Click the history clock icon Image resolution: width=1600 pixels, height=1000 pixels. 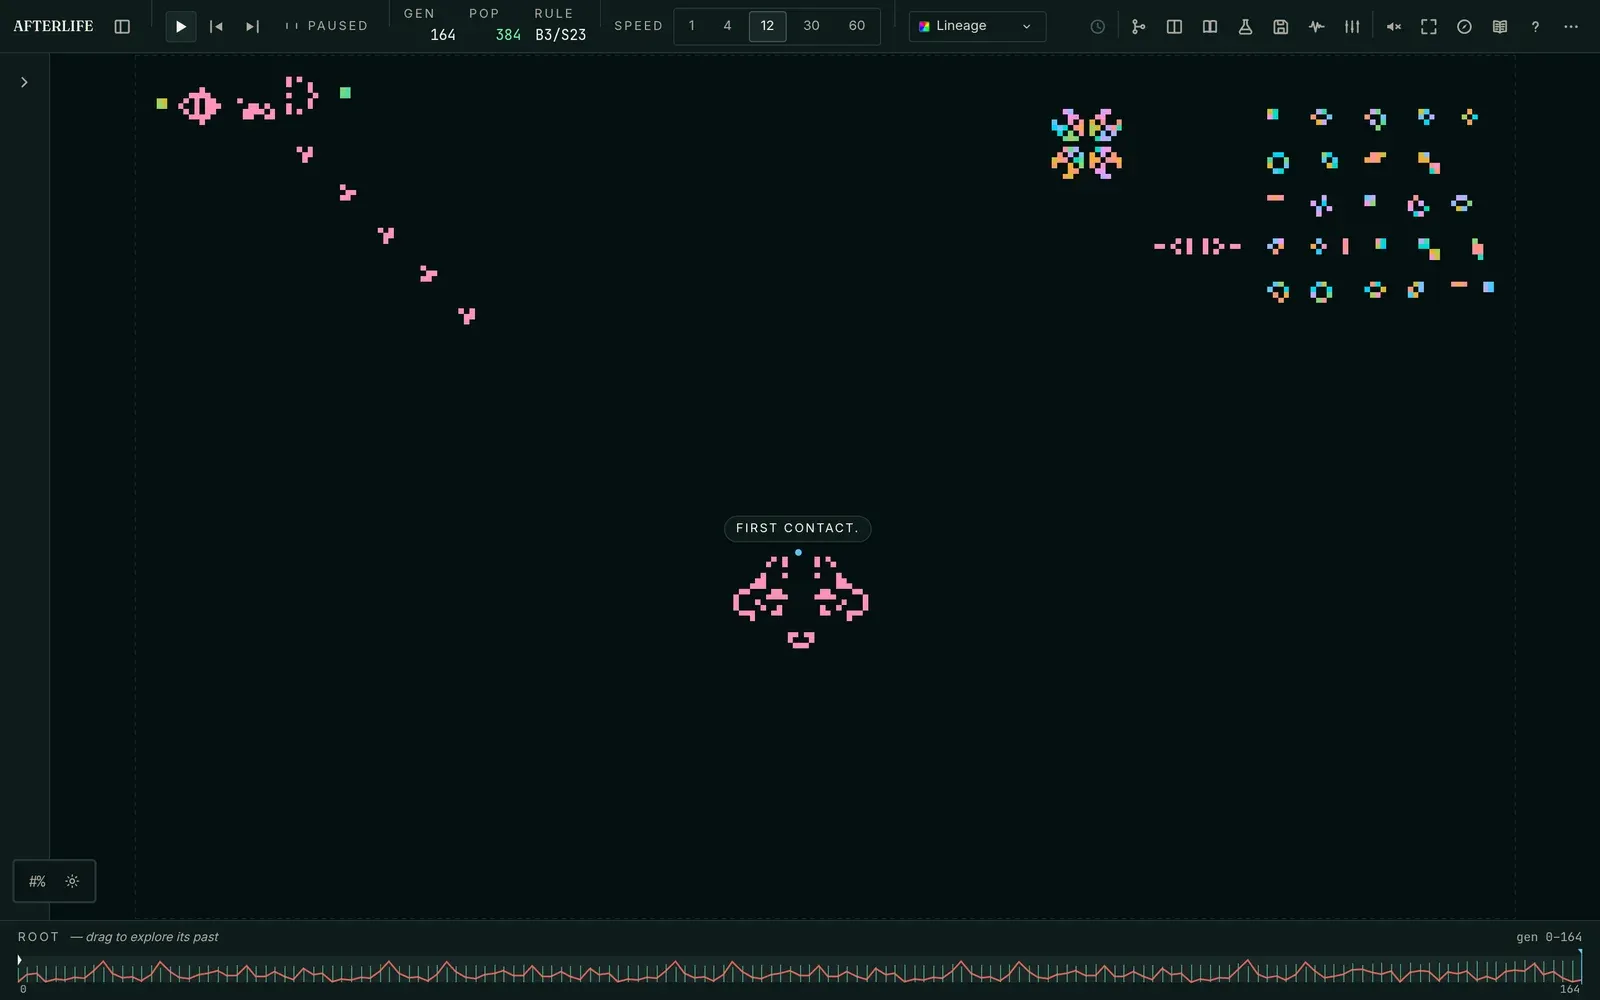tap(1097, 27)
